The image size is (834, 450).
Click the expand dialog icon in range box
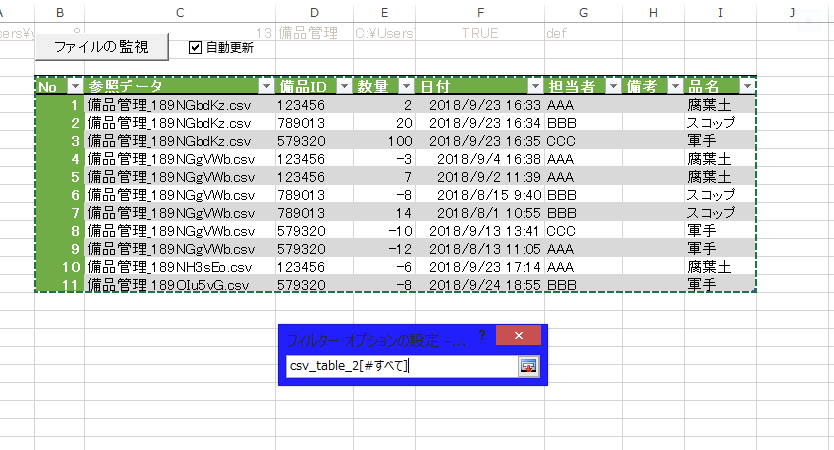tap(528, 366)
